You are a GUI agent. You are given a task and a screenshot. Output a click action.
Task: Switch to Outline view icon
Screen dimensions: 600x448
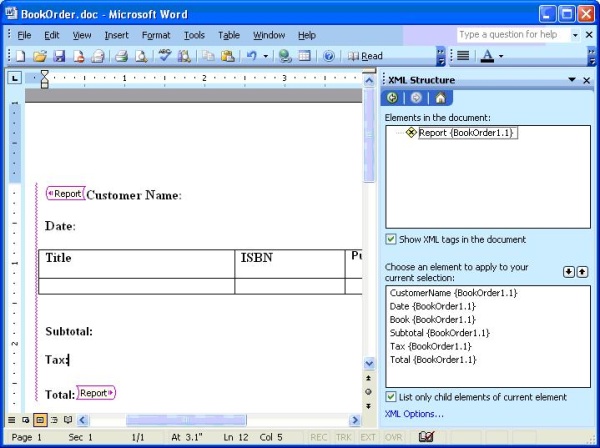54,420
